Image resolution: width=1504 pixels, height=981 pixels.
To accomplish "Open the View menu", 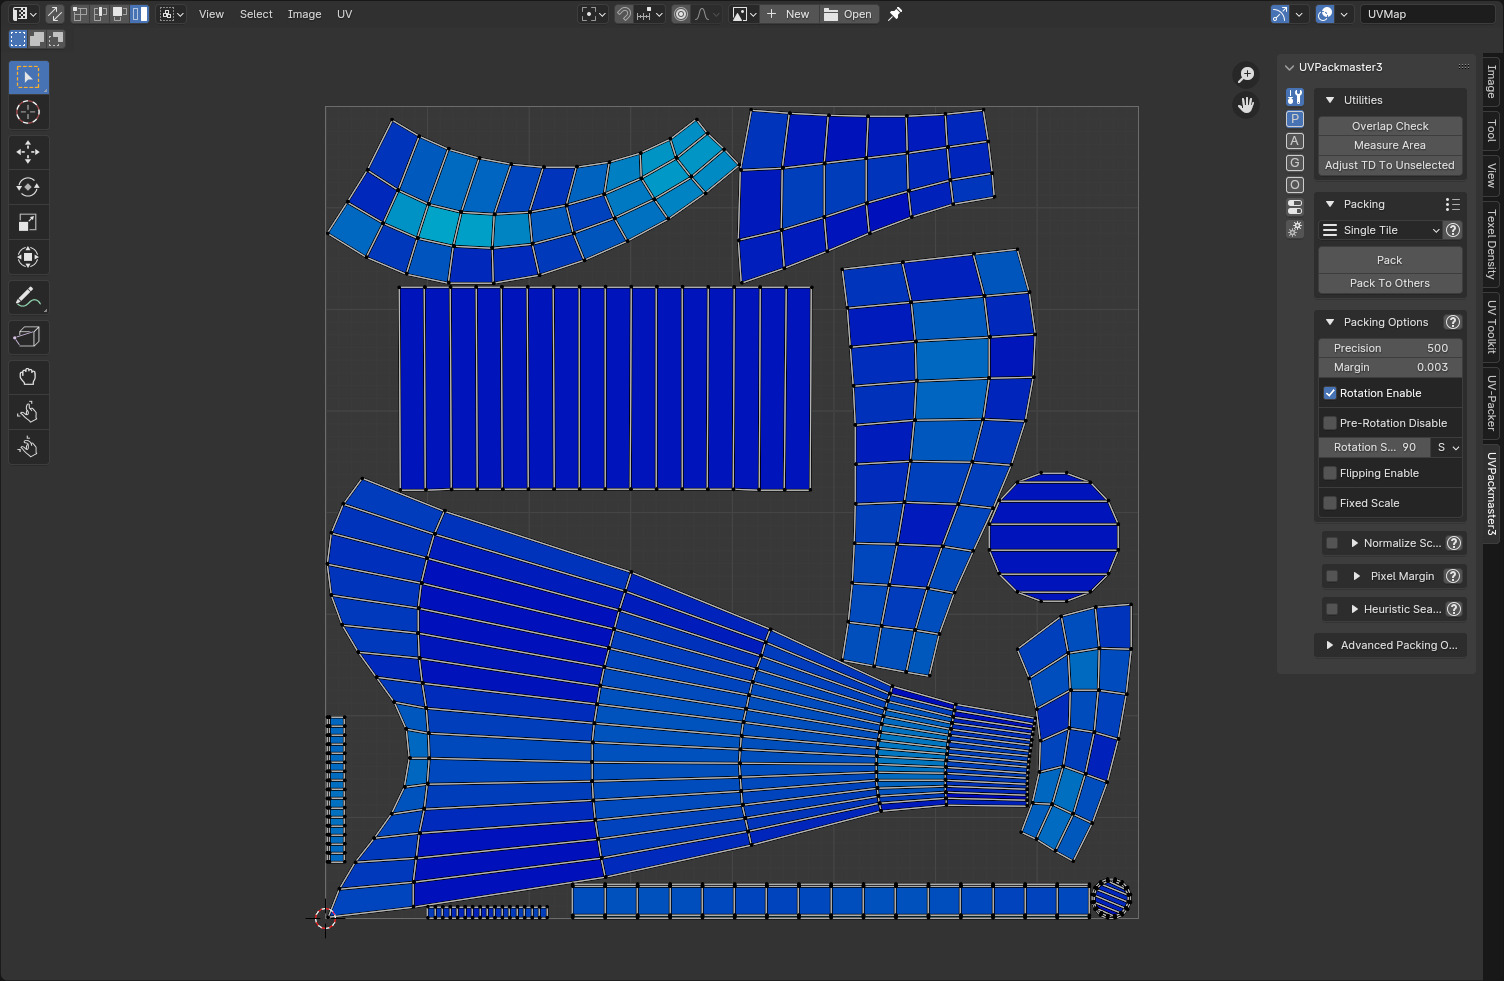I will point(211,14).
